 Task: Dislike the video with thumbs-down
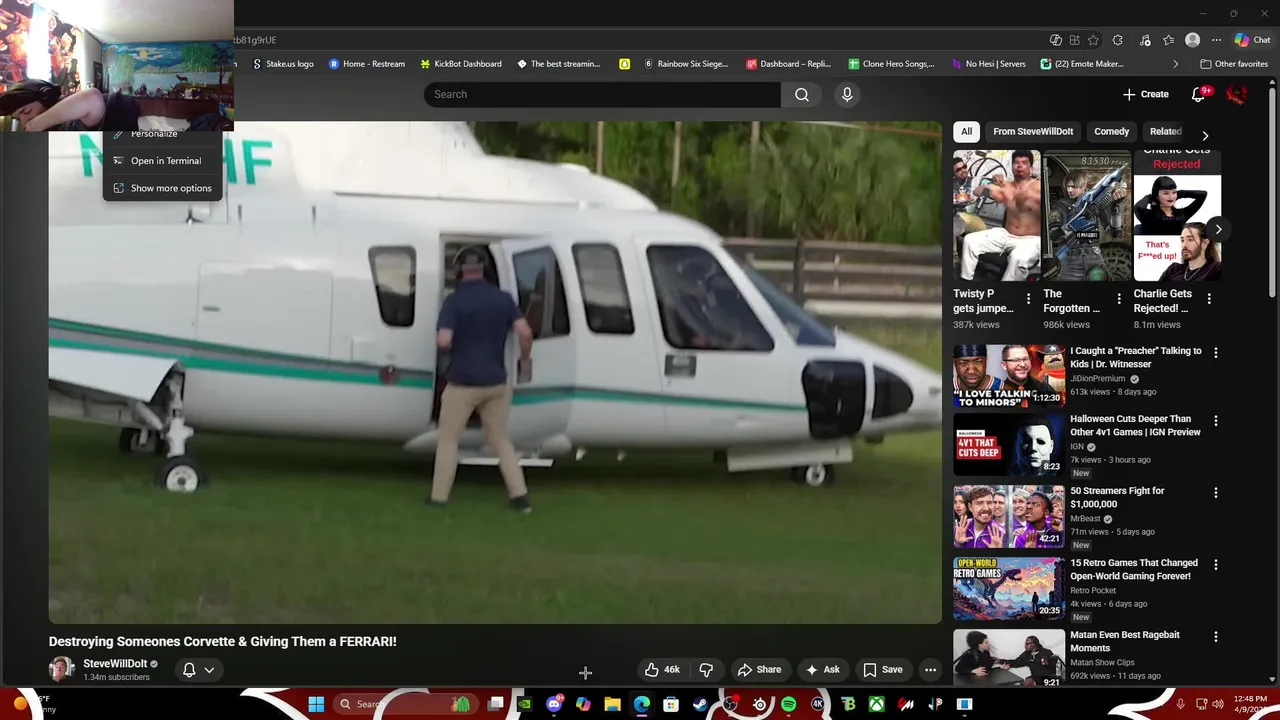pos(706,670)
